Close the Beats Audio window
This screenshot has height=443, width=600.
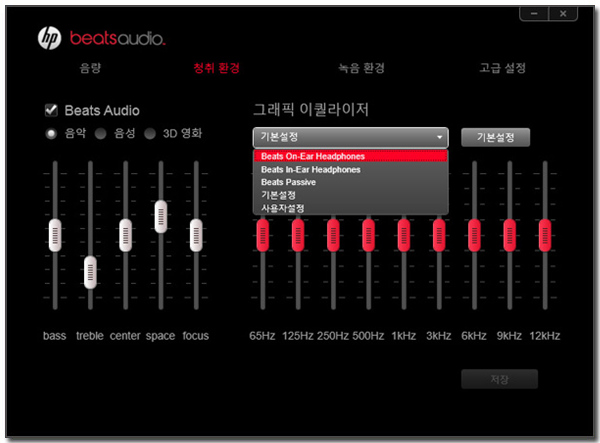563,13
